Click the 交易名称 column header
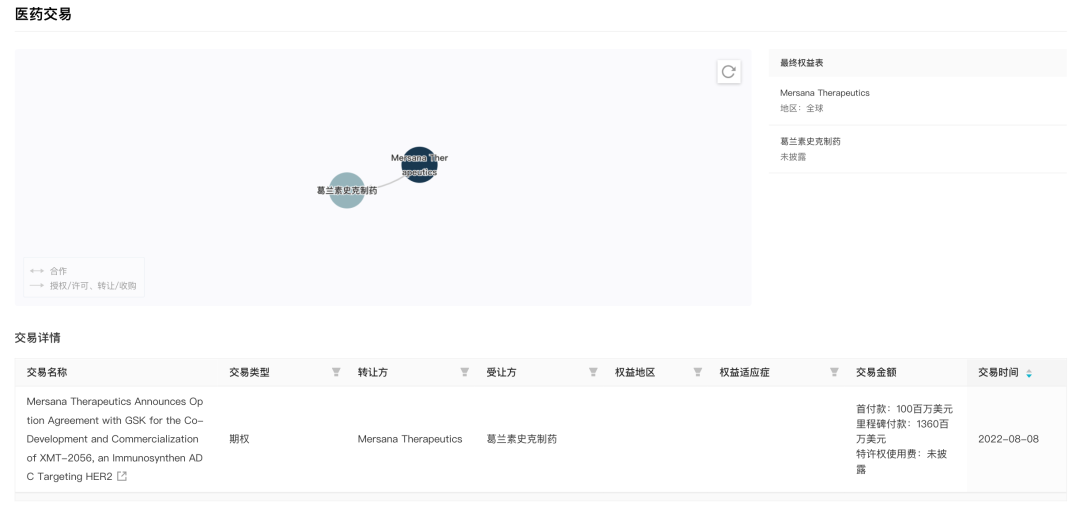The image size is (1080, 506). 47,372
